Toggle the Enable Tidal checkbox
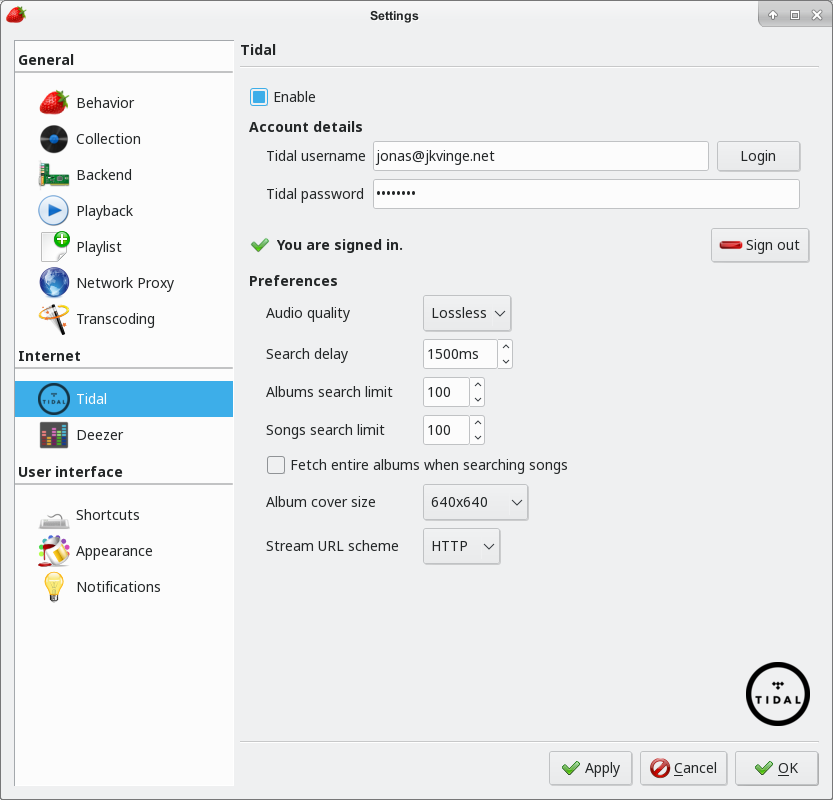The image size is (833, 800). click(x=259, y=97)
